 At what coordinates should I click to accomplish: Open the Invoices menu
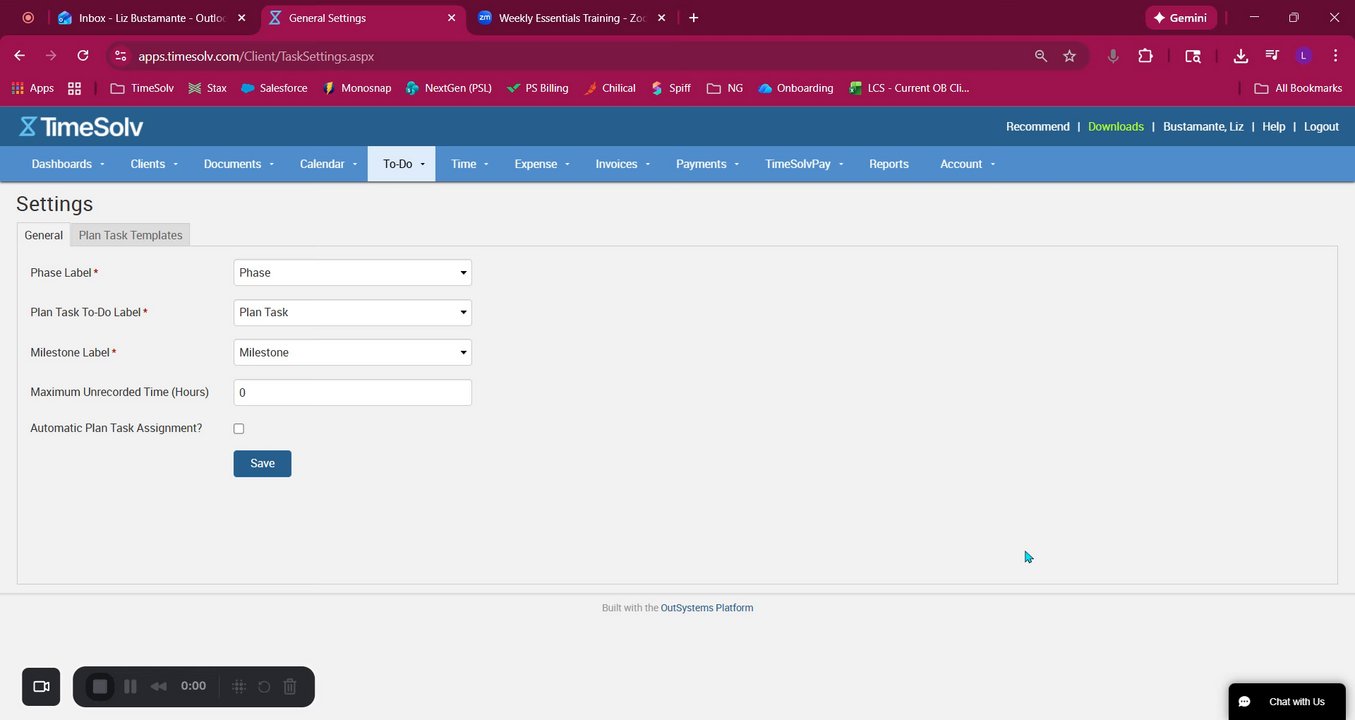pos(622,164)
